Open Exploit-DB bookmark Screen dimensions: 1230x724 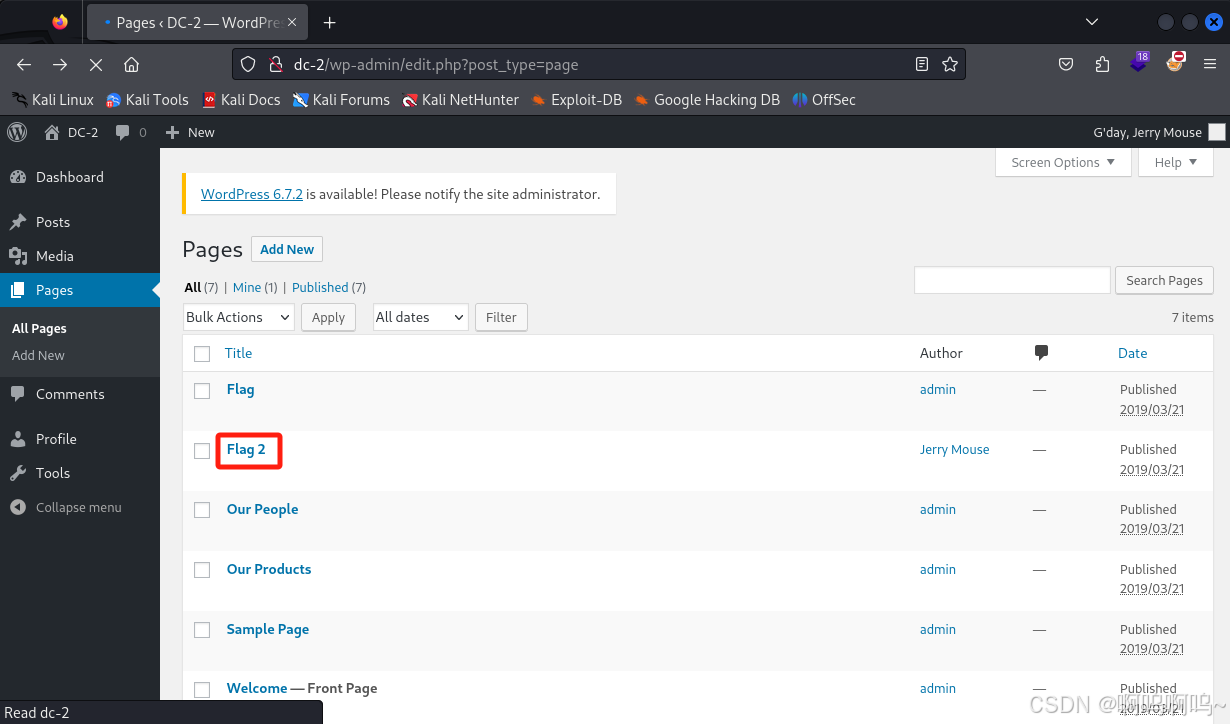coord(576,99)
